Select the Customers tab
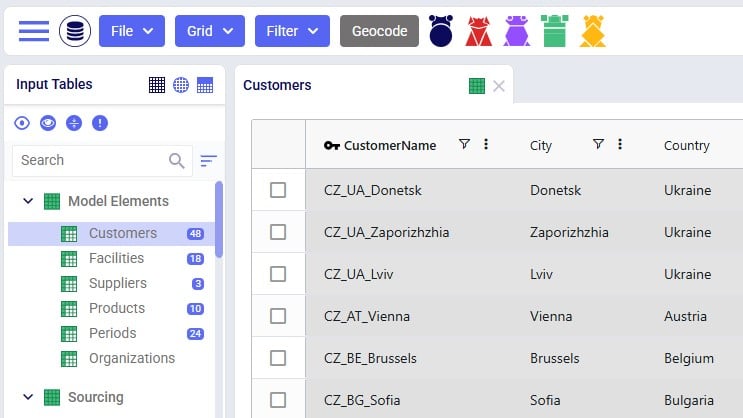Screen dimensions: 743x418 point(277,86)
